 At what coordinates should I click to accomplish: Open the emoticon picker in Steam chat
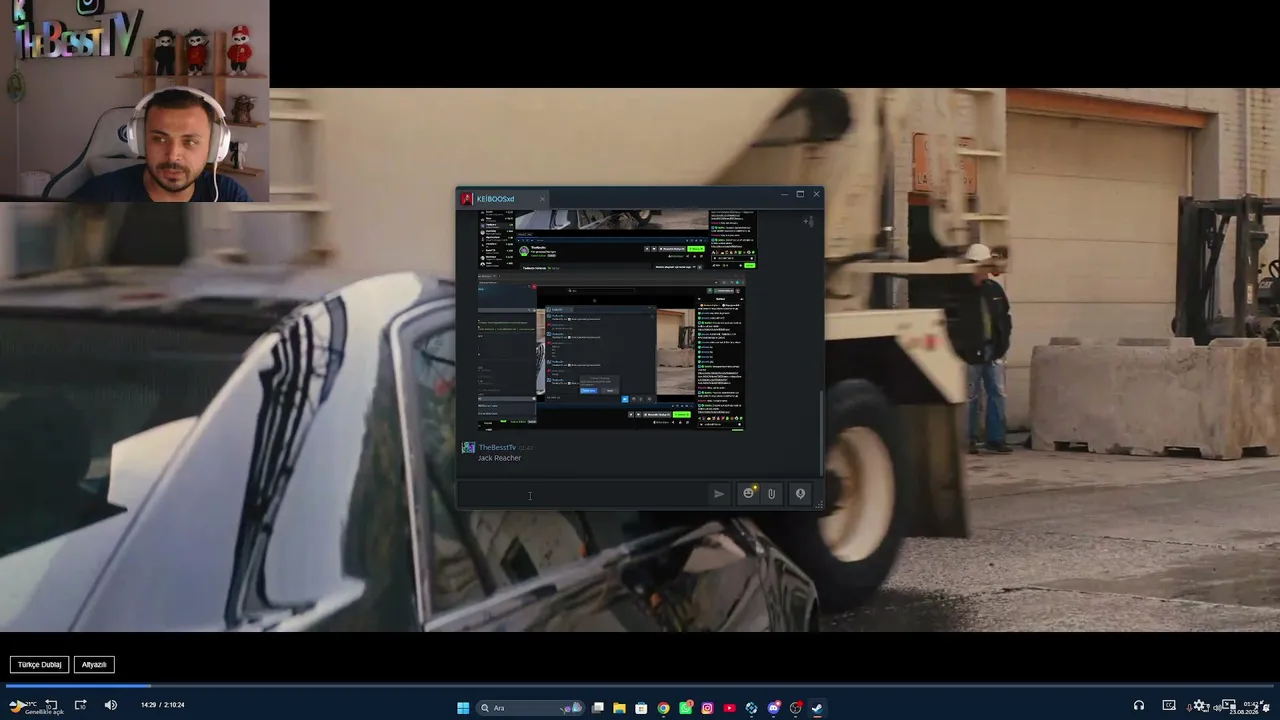748,494
